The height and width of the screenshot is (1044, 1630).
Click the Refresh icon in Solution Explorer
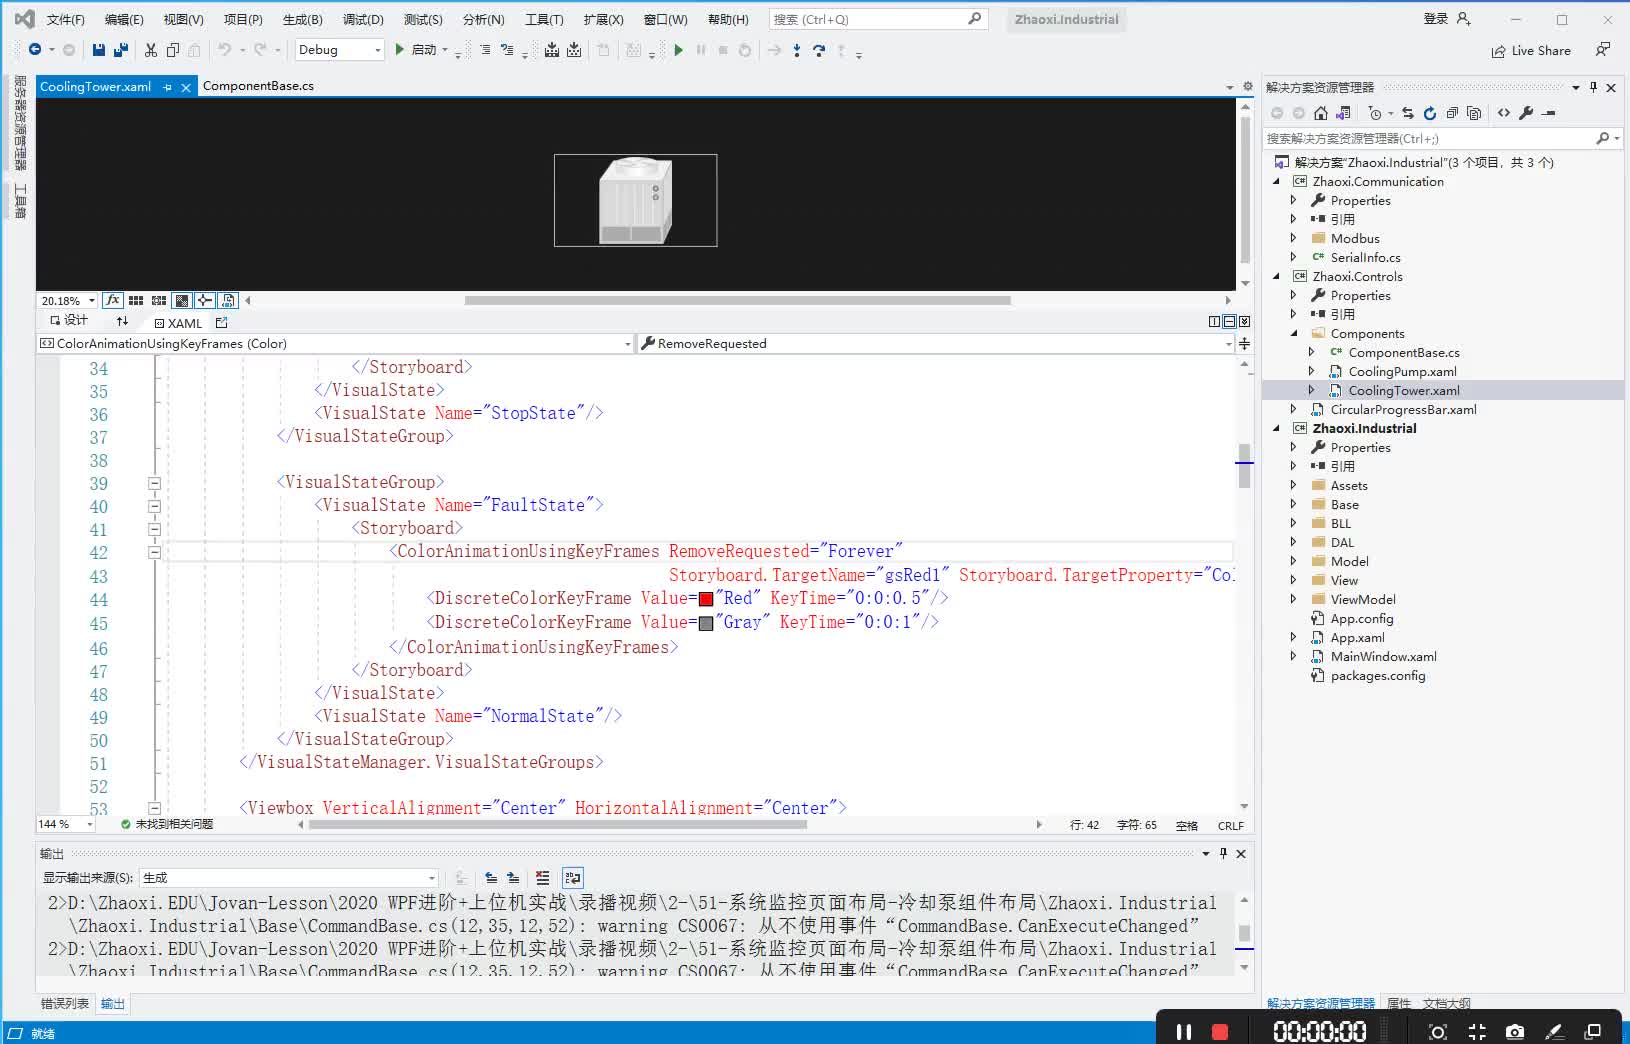[x=1430, y=113]
